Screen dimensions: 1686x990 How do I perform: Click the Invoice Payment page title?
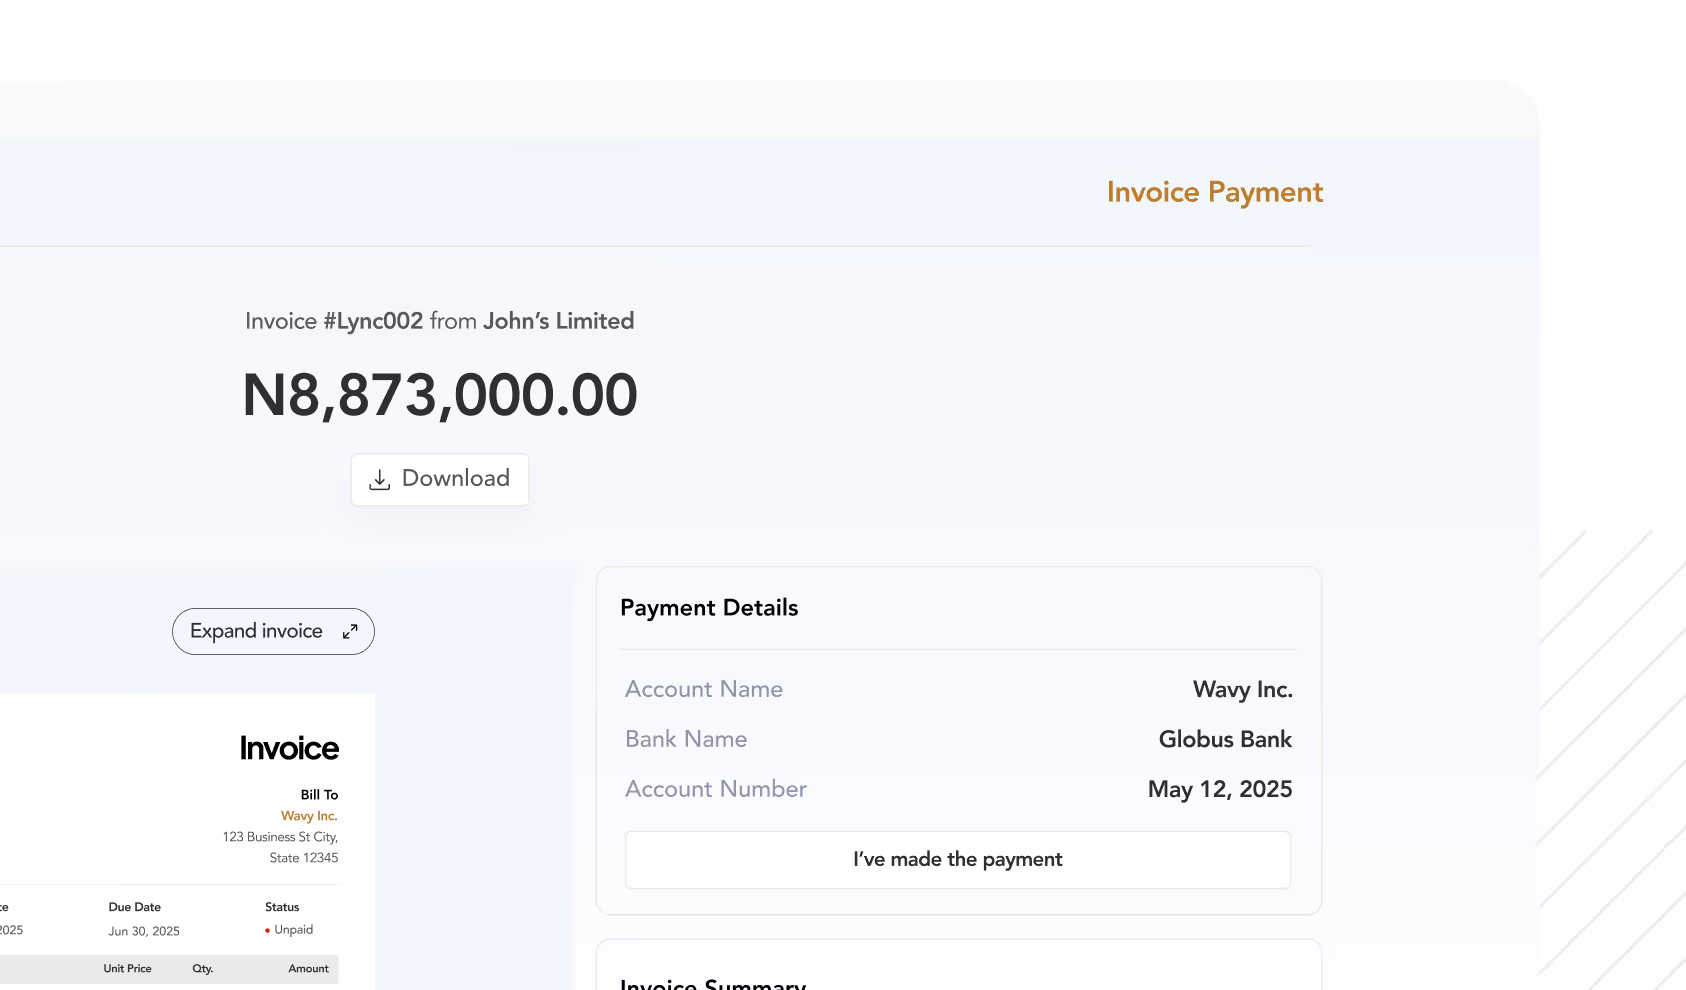click(x=1214, y=192)
